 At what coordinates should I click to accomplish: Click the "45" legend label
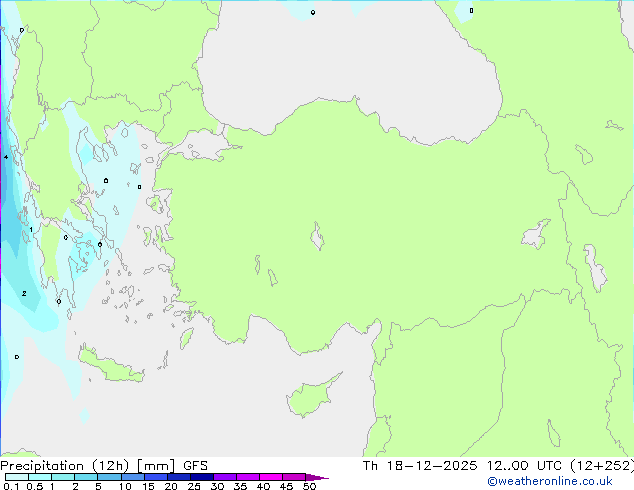click(286, 486)
